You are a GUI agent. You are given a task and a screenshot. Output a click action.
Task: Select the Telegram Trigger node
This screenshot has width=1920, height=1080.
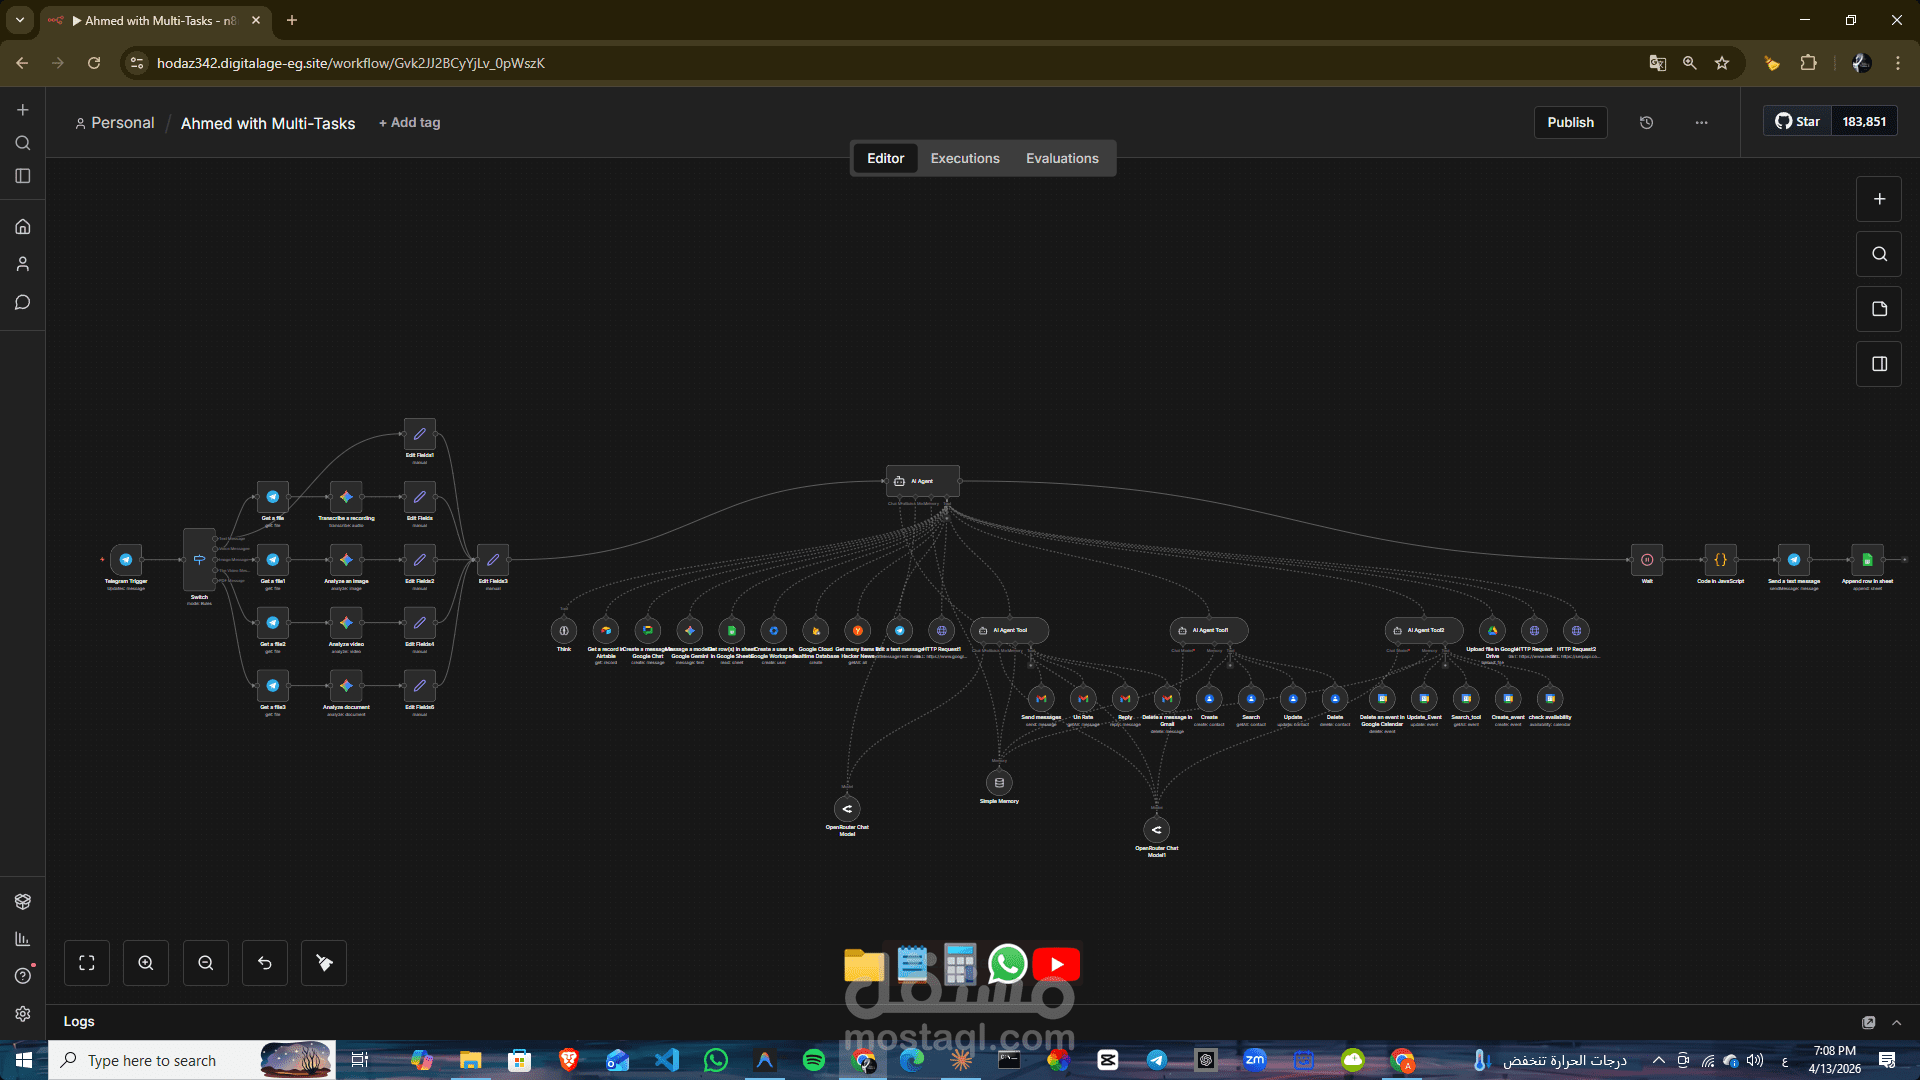[126, 560]
